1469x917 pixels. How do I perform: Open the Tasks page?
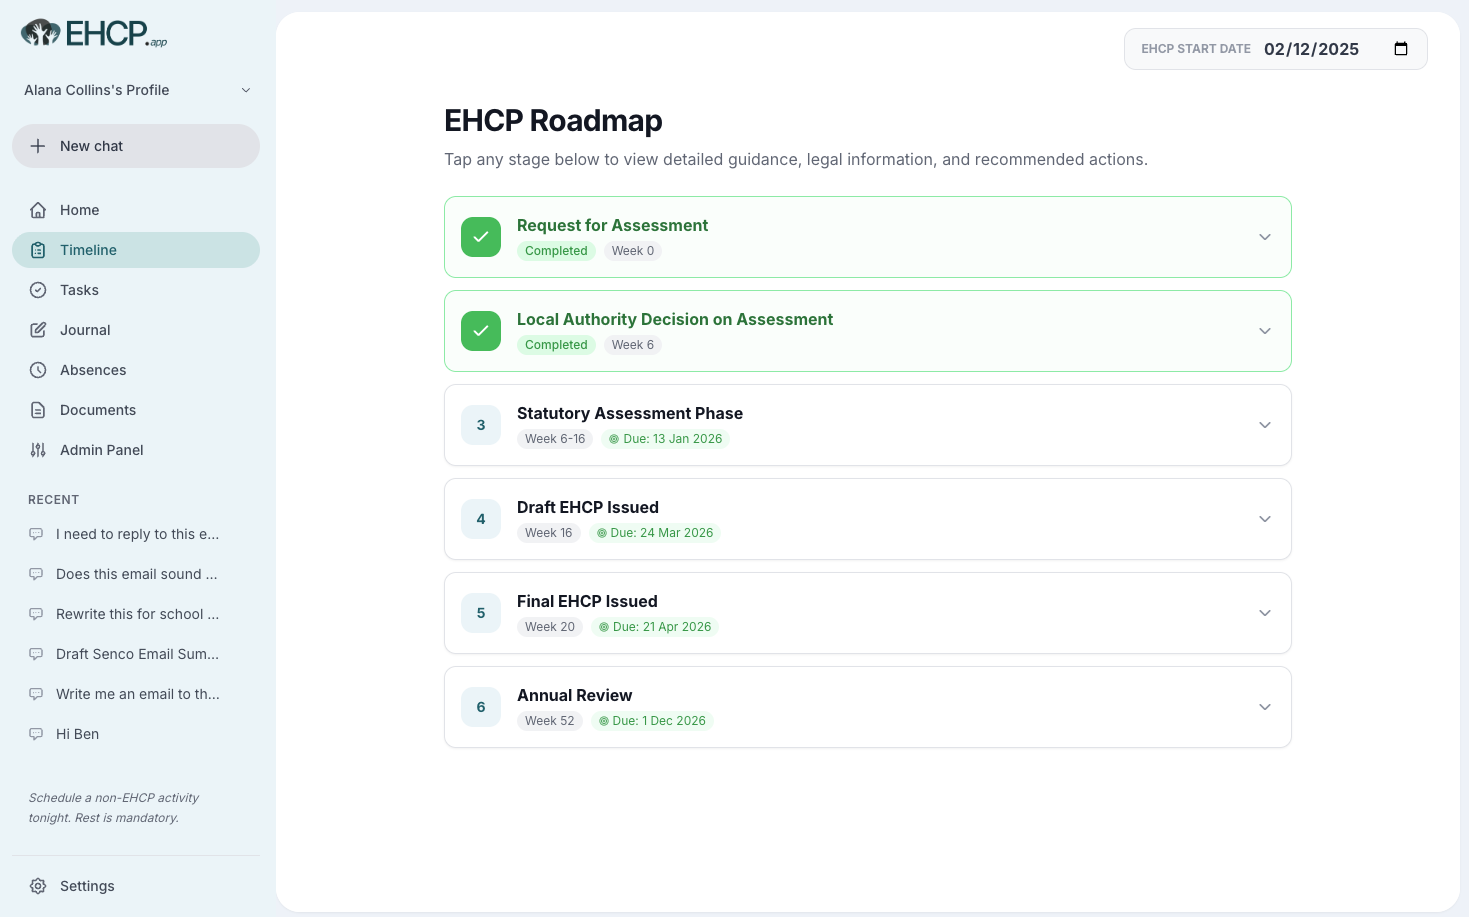point(136,290)
